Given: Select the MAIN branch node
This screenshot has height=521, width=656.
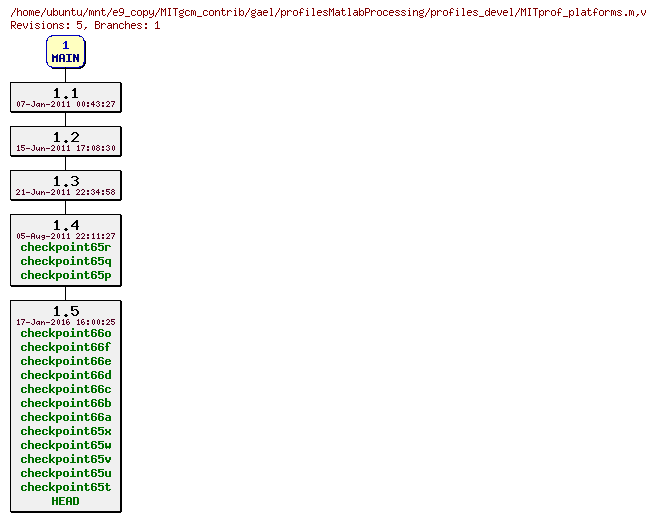Looking at the screenshot, I should coord(66,52).
